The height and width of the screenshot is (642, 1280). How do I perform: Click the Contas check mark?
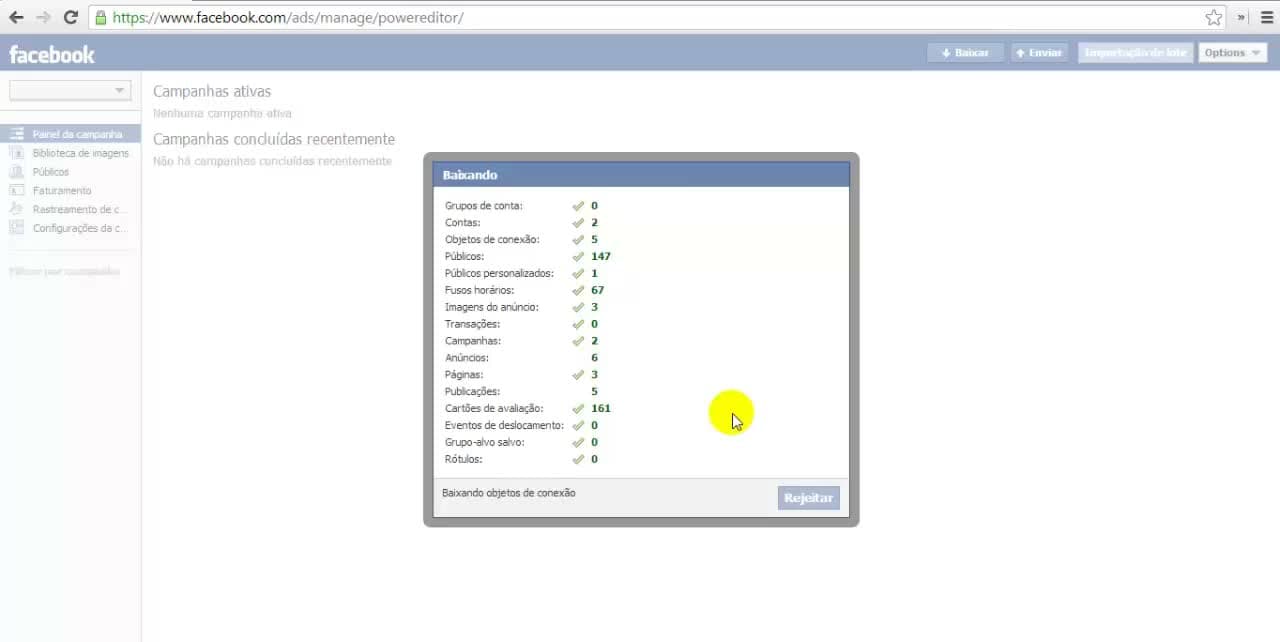click(578, 223)
